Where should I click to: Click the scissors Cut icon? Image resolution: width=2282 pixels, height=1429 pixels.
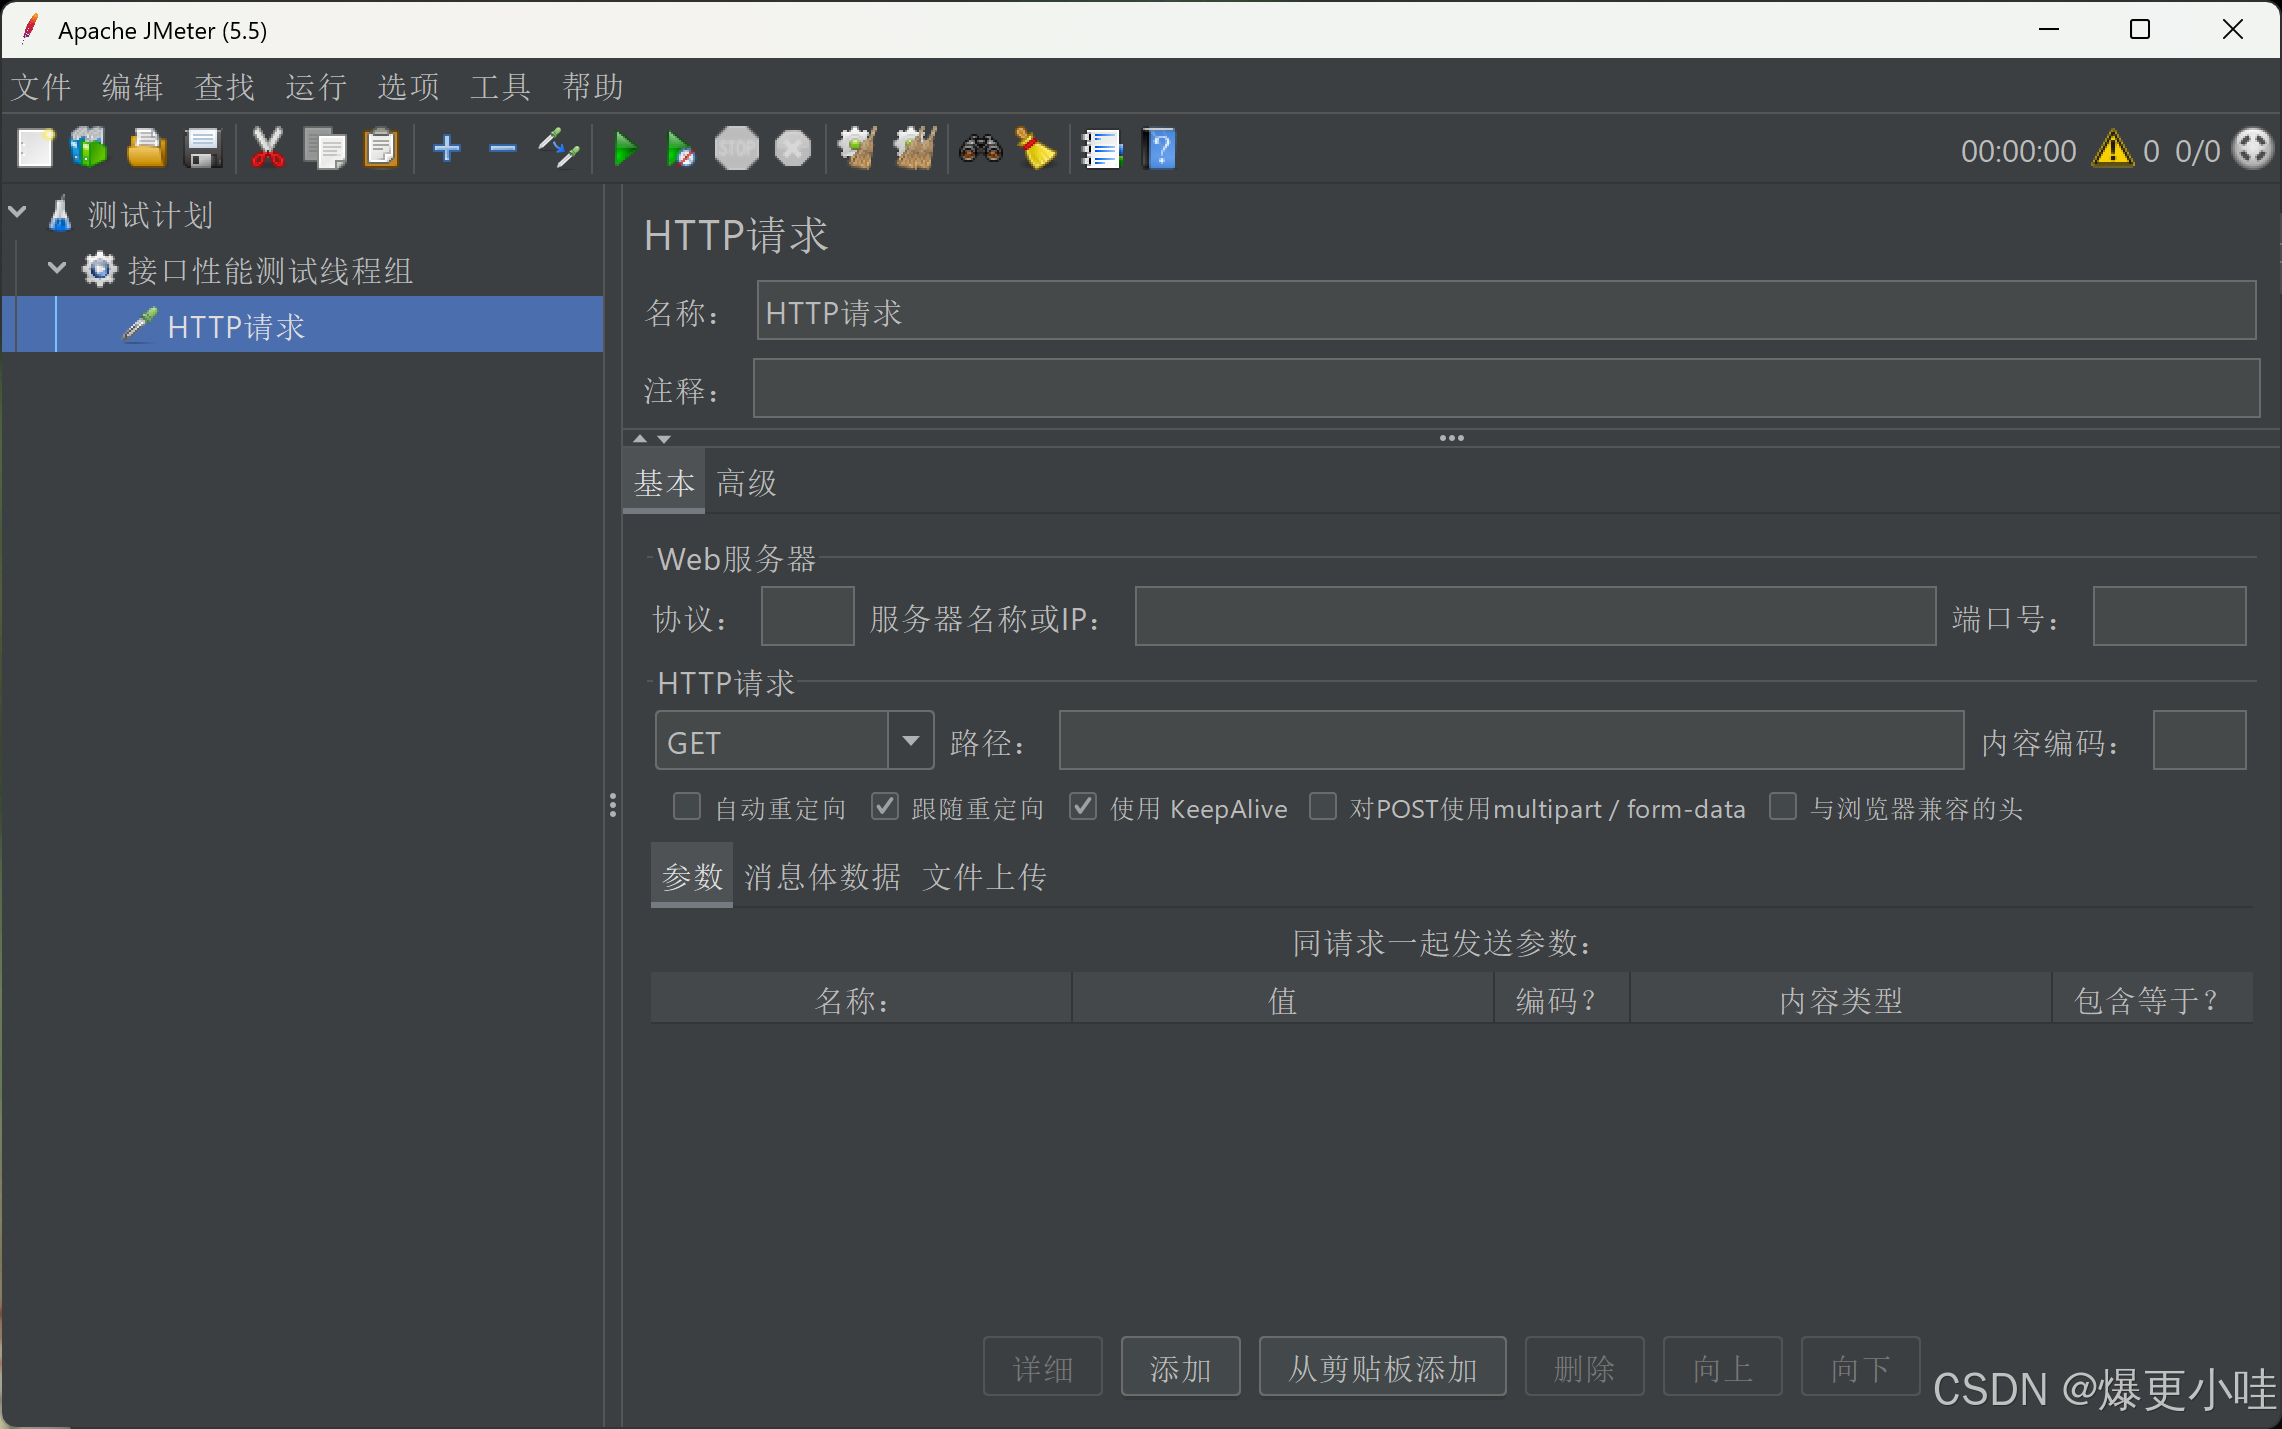267,149
